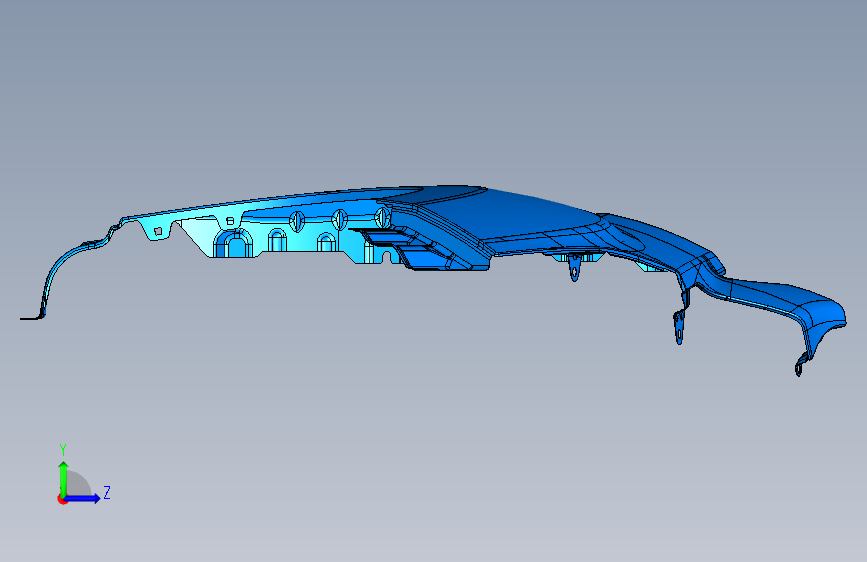Click the red origin dot of triad
The width and height of the screenshot is (867, 562).
pos(61,499)
